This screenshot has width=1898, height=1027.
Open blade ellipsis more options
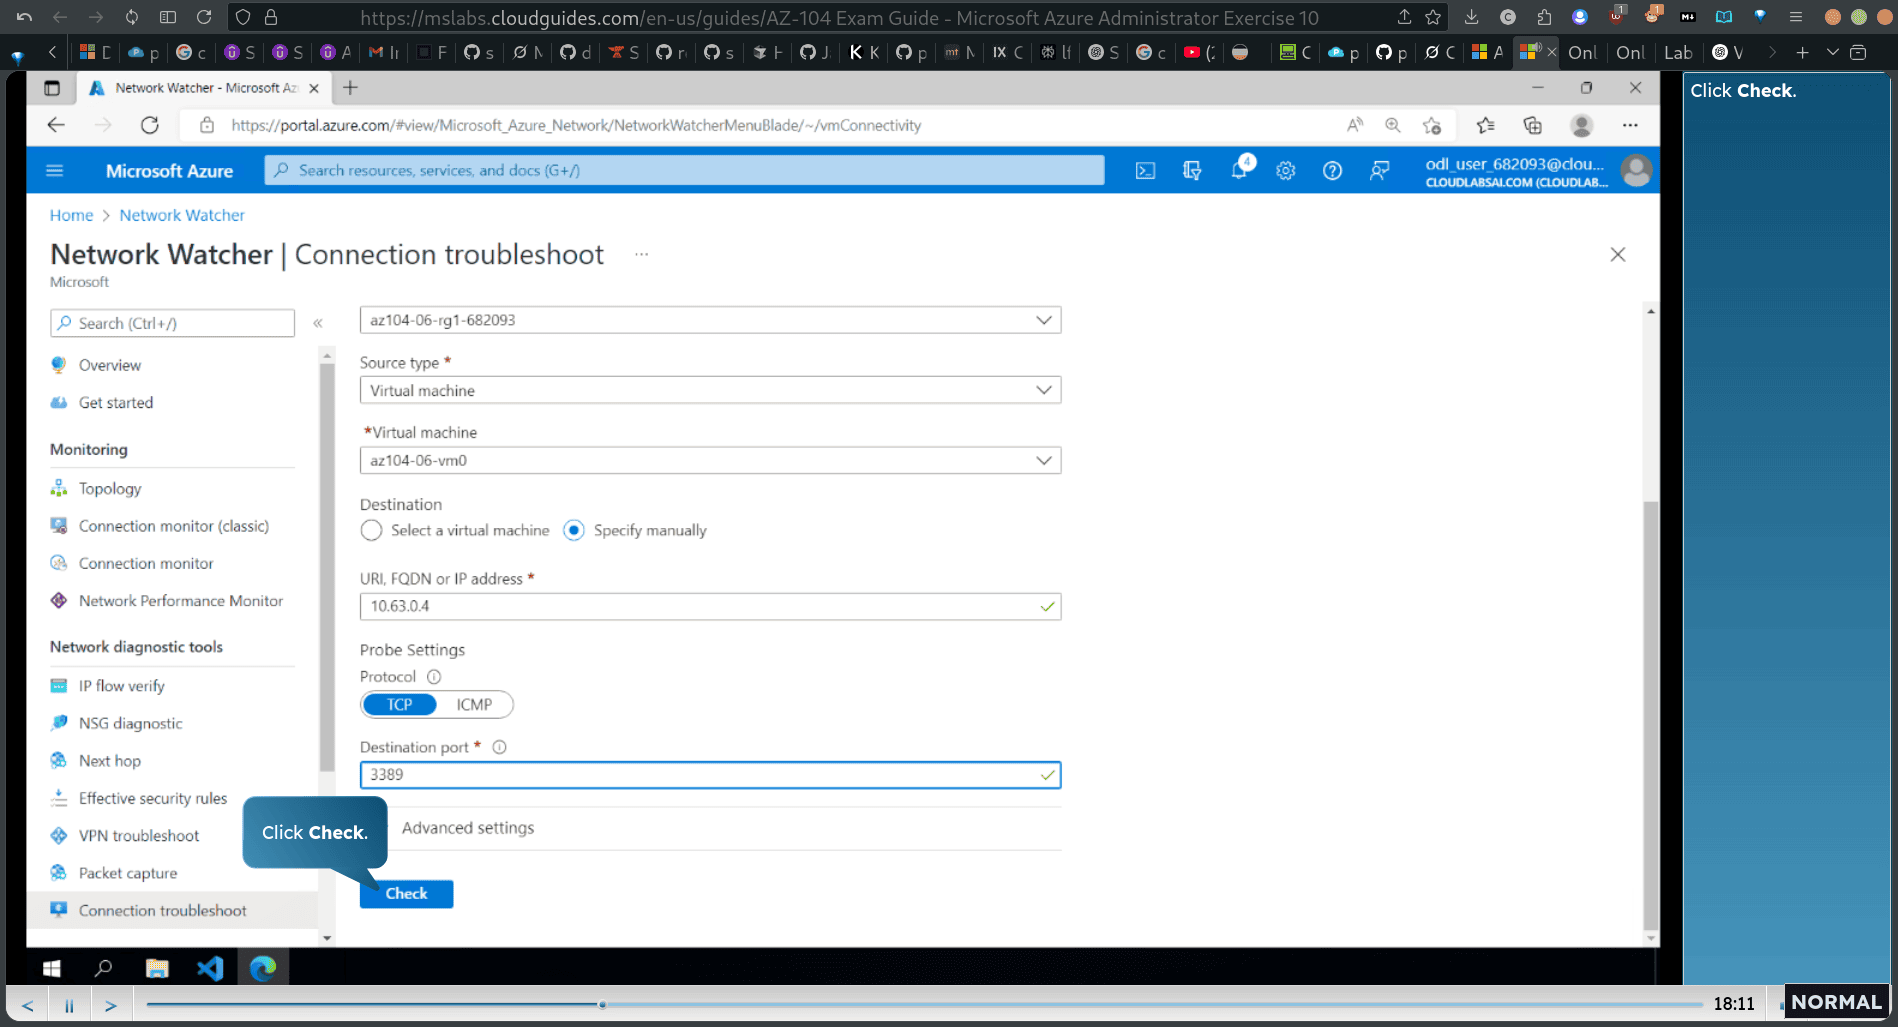point(641,254)
